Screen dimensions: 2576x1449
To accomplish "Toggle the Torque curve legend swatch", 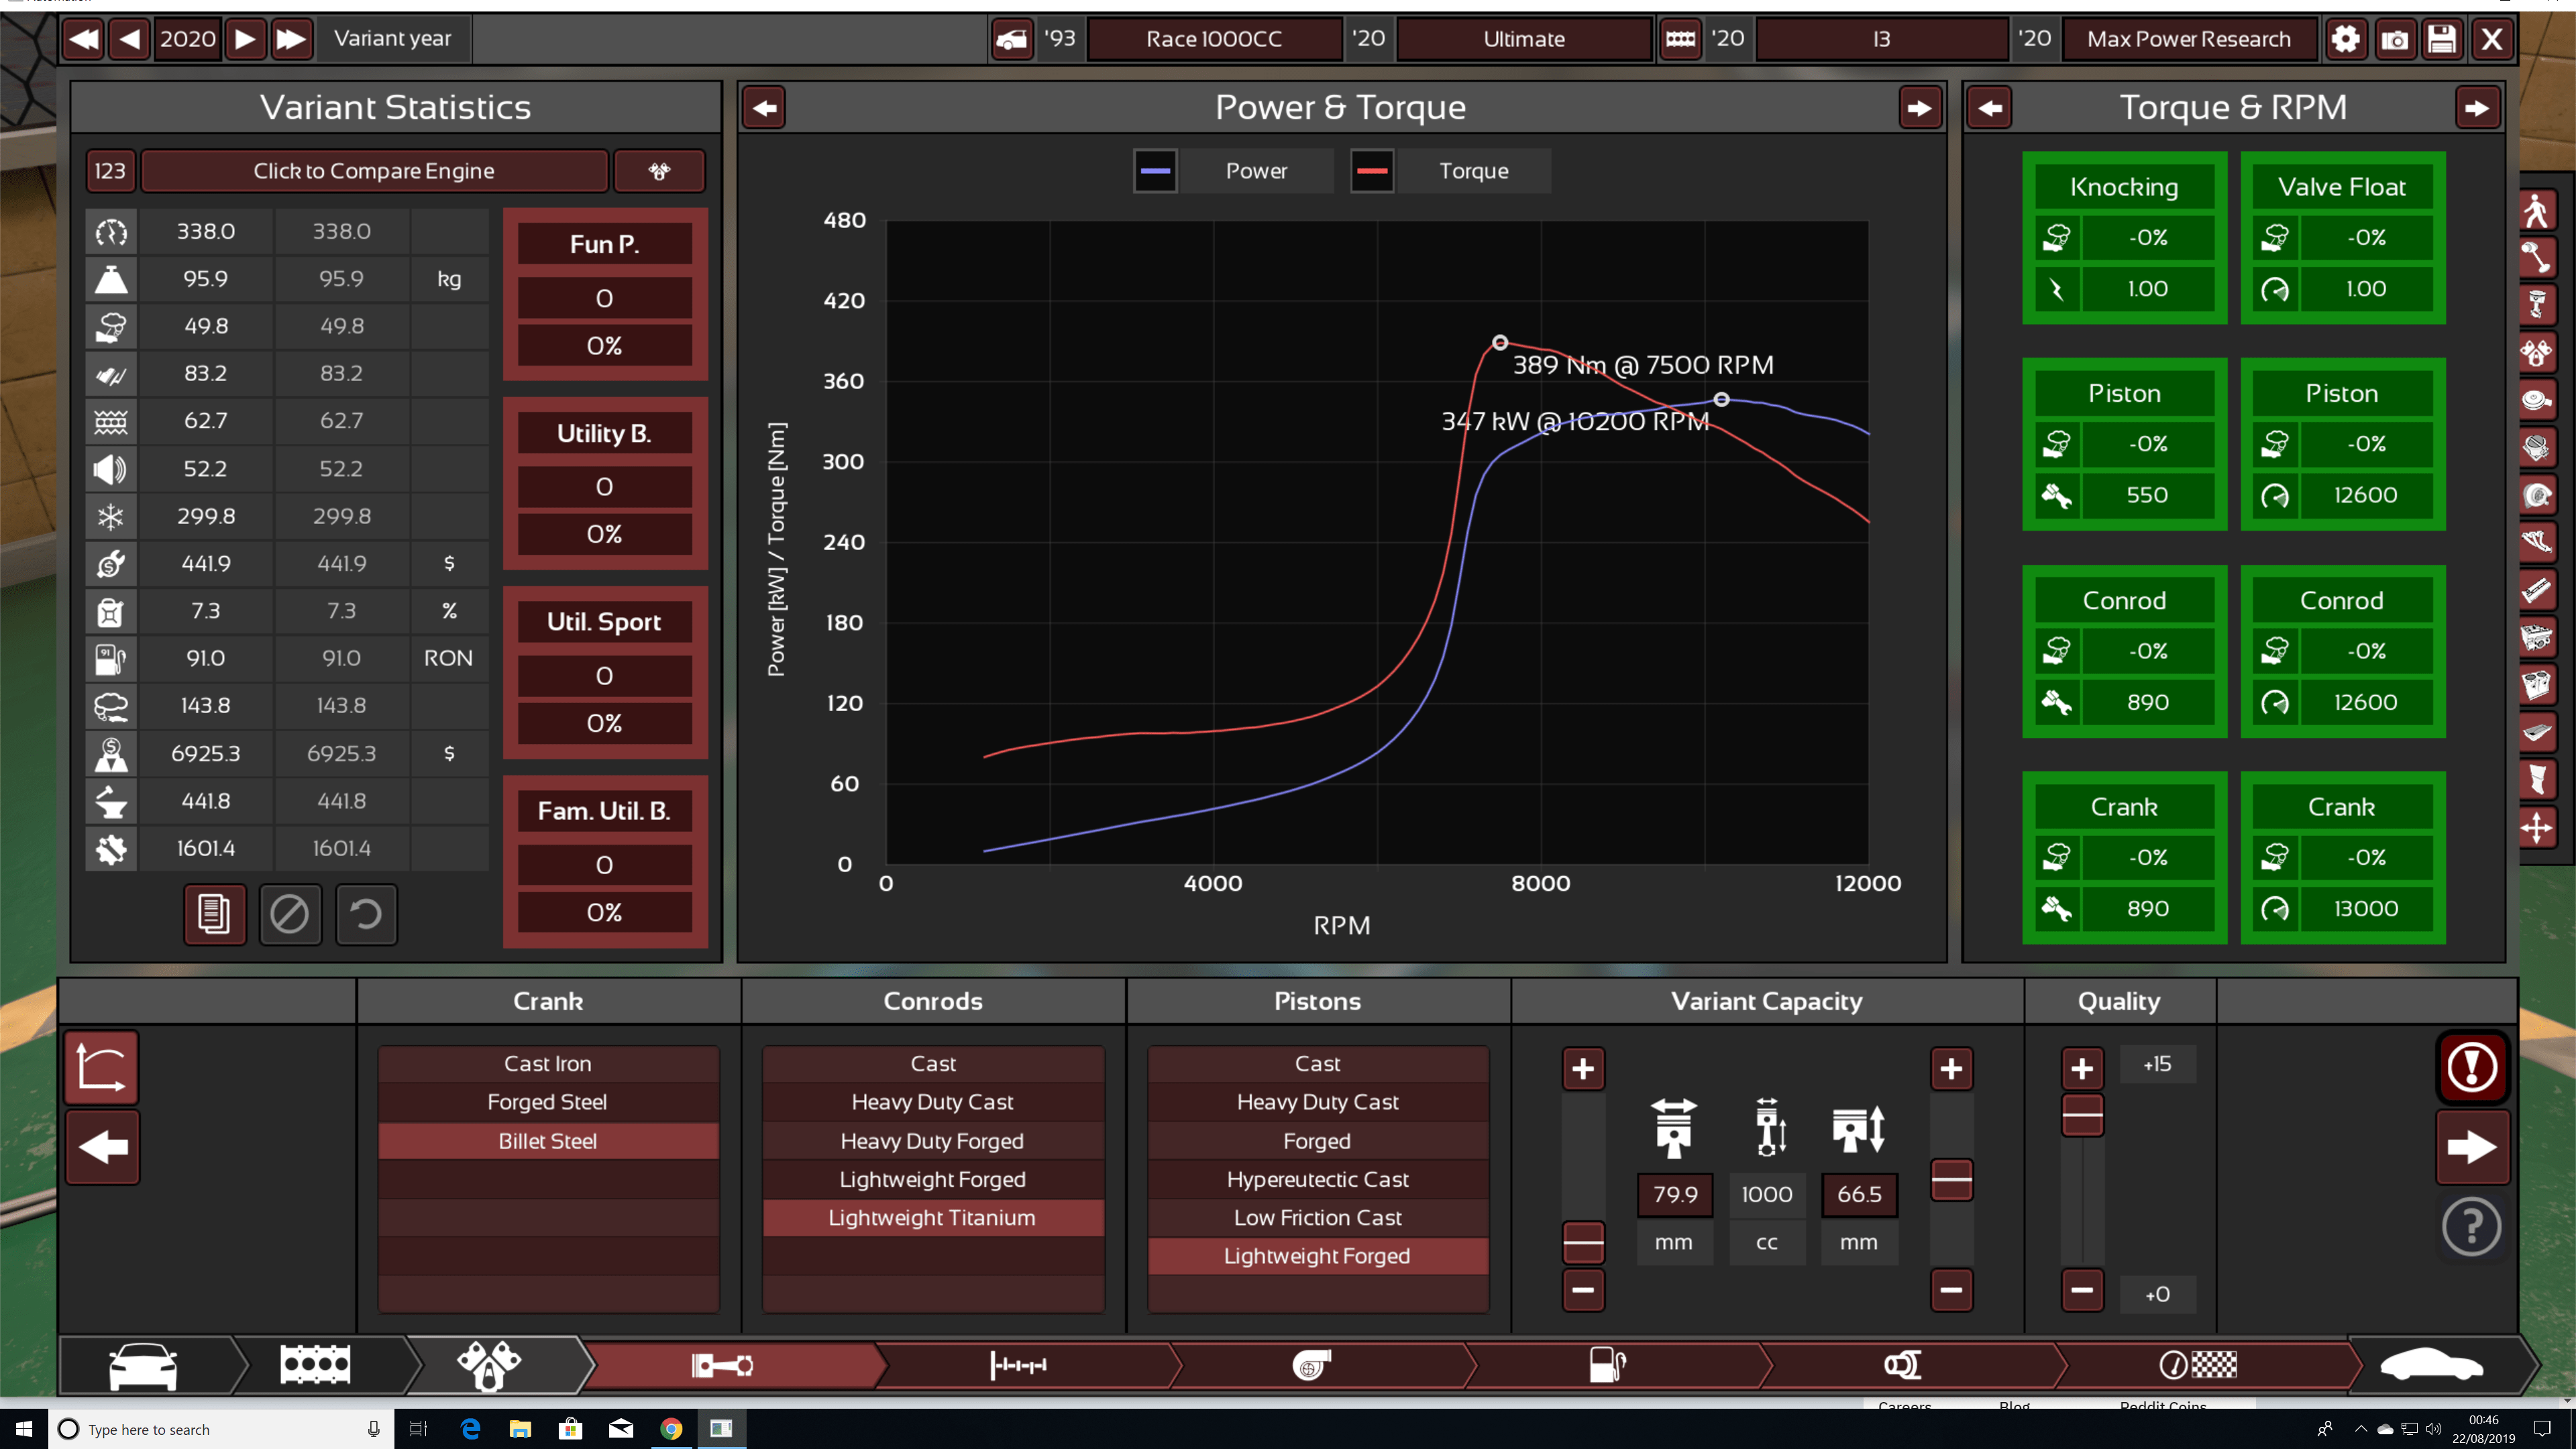I will 1372,171.
